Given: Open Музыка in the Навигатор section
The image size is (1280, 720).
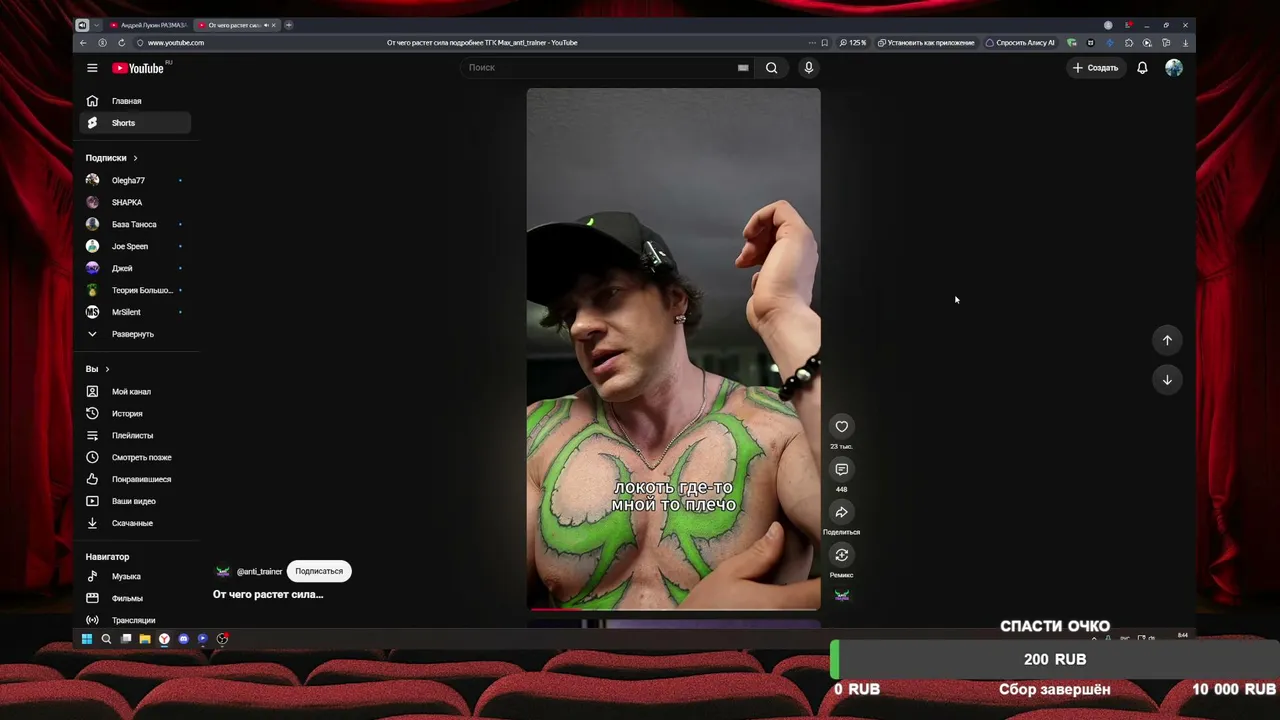Looking at the screenshot, I should (x=135, y=577).
